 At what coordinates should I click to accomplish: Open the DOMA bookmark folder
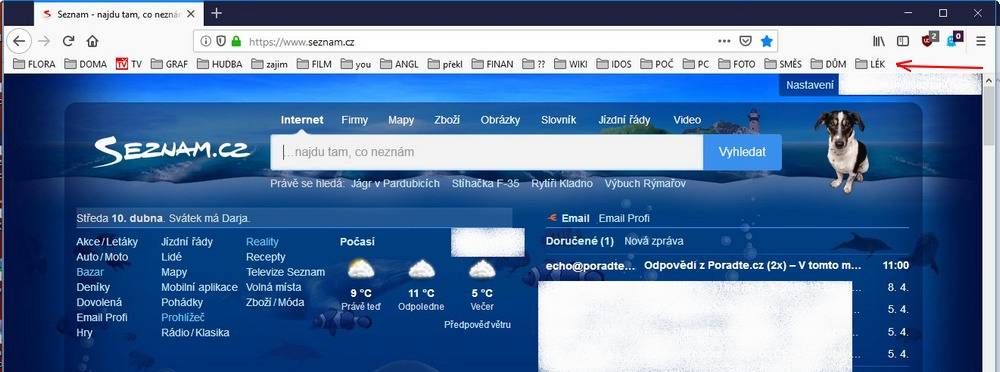coord(85,64)
